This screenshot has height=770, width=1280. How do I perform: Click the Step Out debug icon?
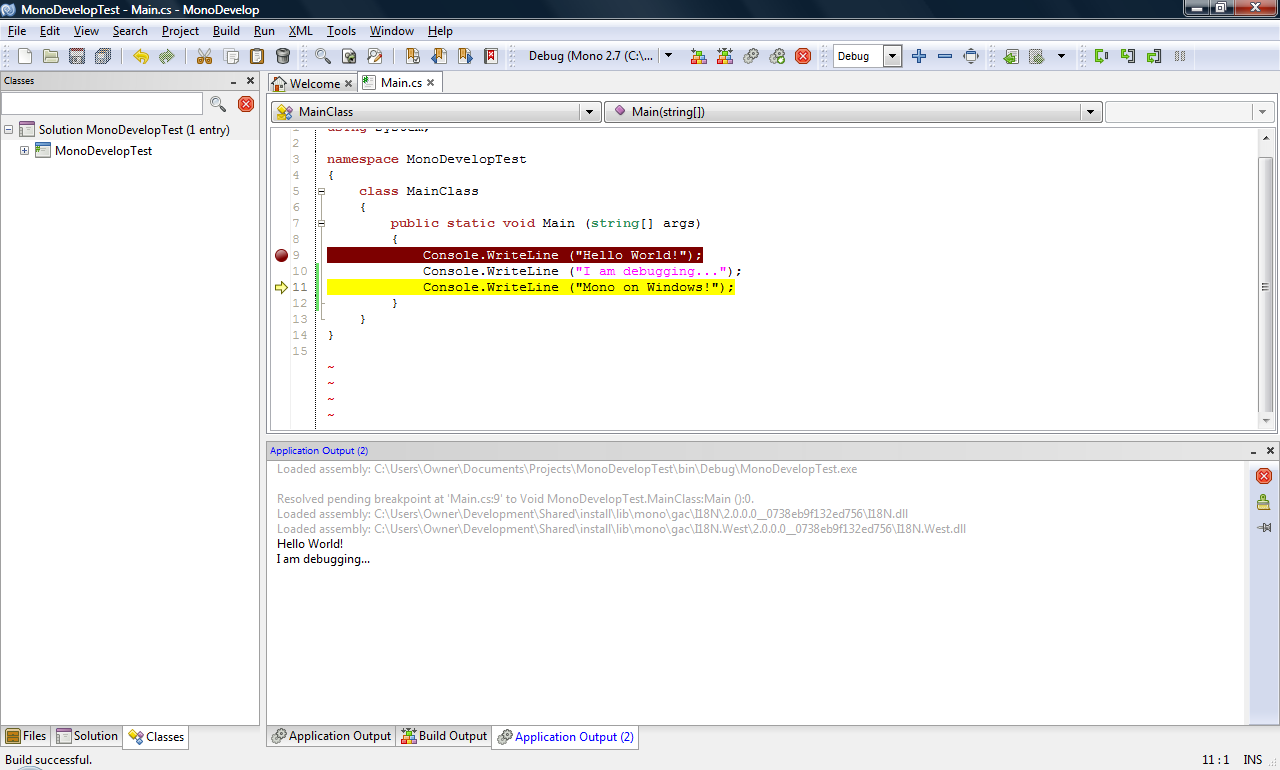(1153, 56)
